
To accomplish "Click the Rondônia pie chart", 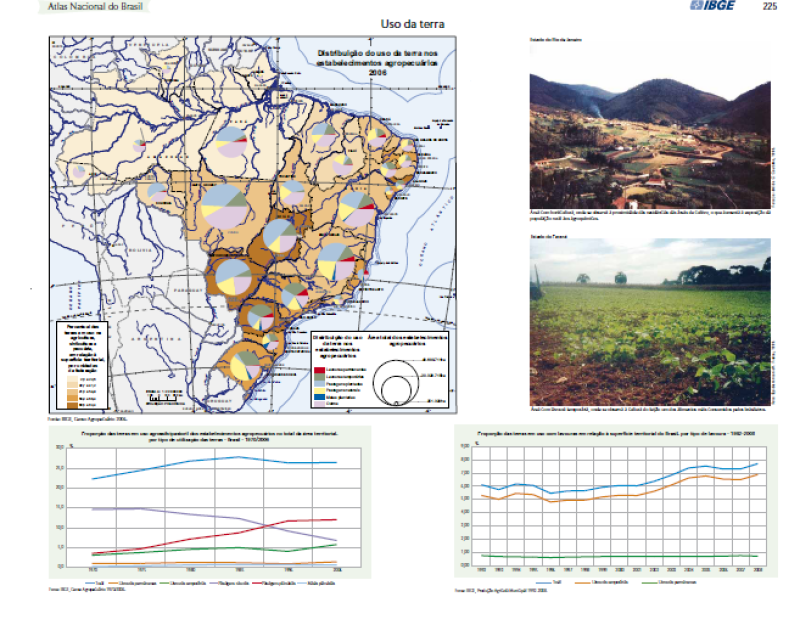I will [x=157, y=192].
